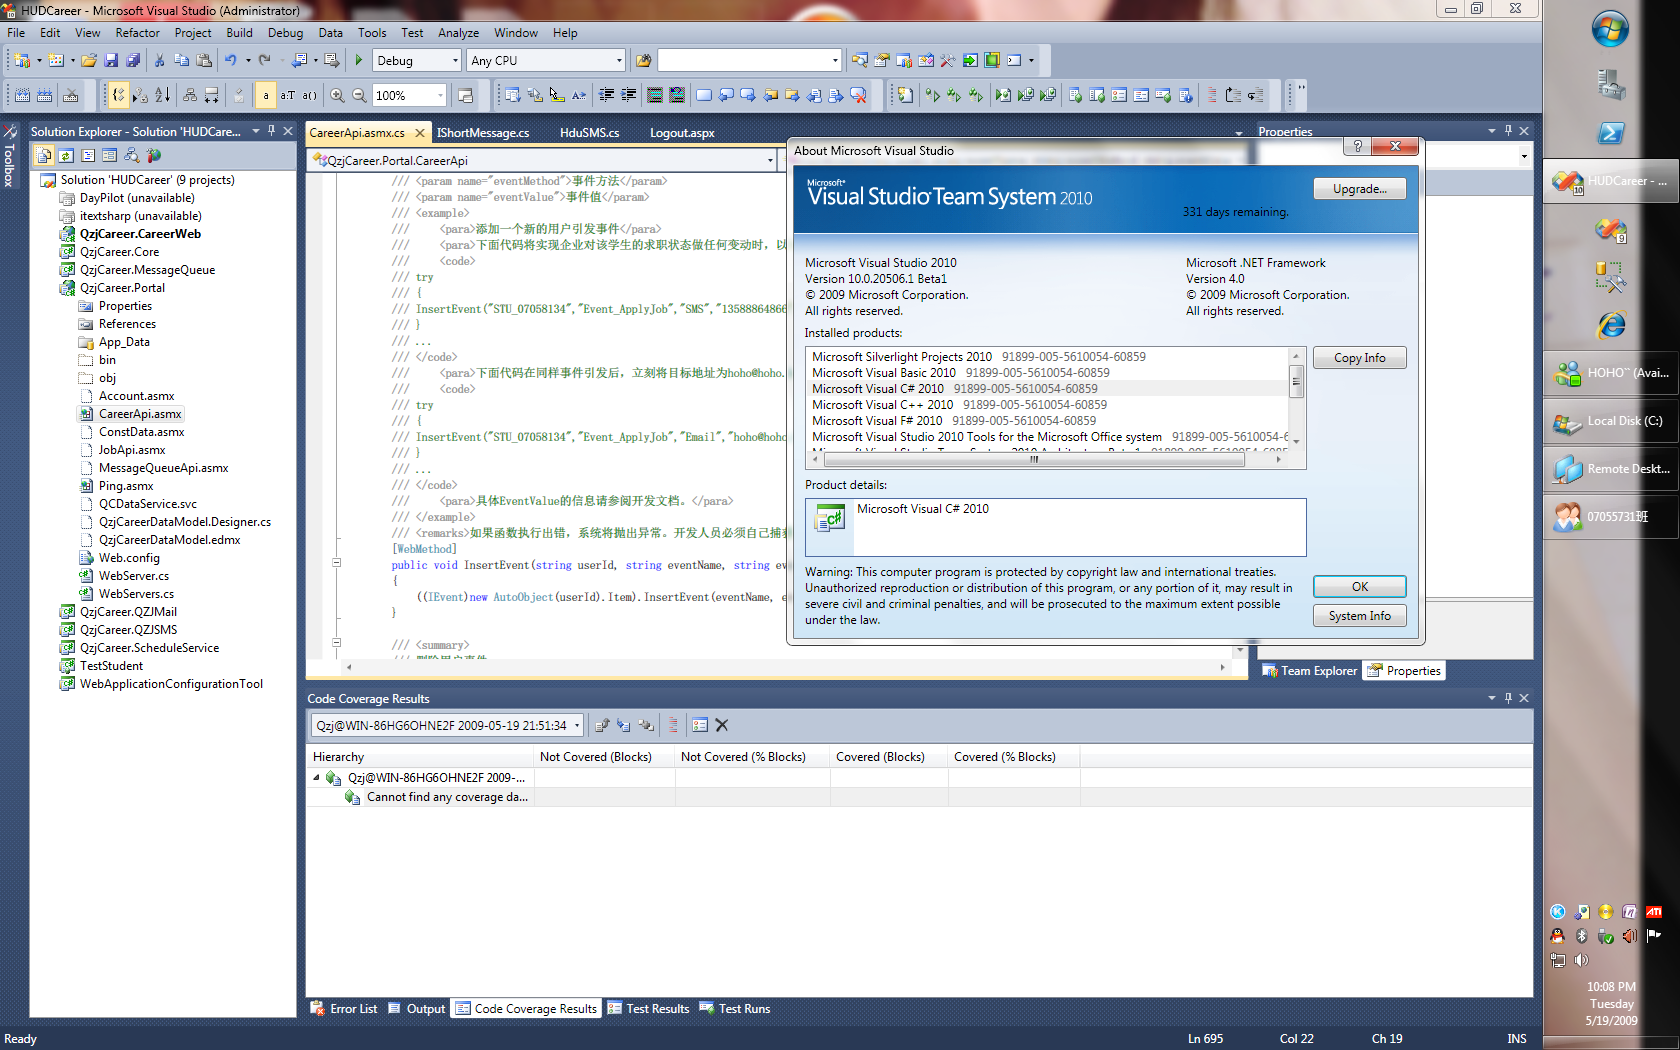This screenshot has width=1680, height=1050.
Task: Open the Error List tab
Action: (344, 1008)
